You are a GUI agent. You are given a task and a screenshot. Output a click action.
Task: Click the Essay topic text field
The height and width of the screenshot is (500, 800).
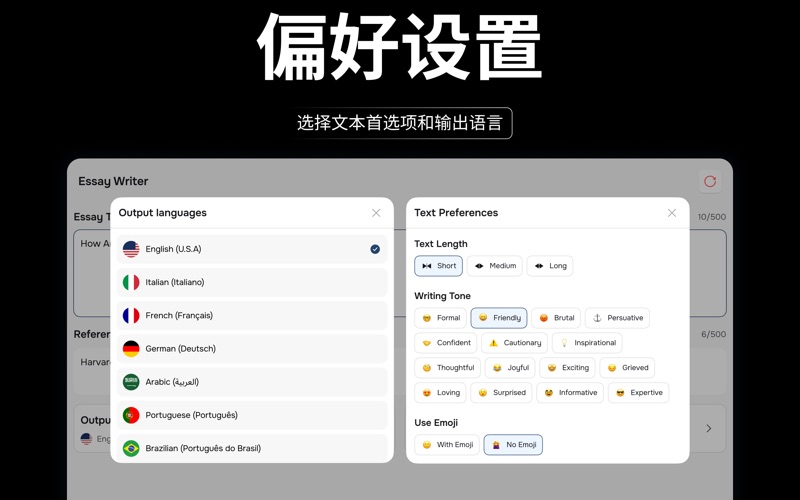pos(399,273)
